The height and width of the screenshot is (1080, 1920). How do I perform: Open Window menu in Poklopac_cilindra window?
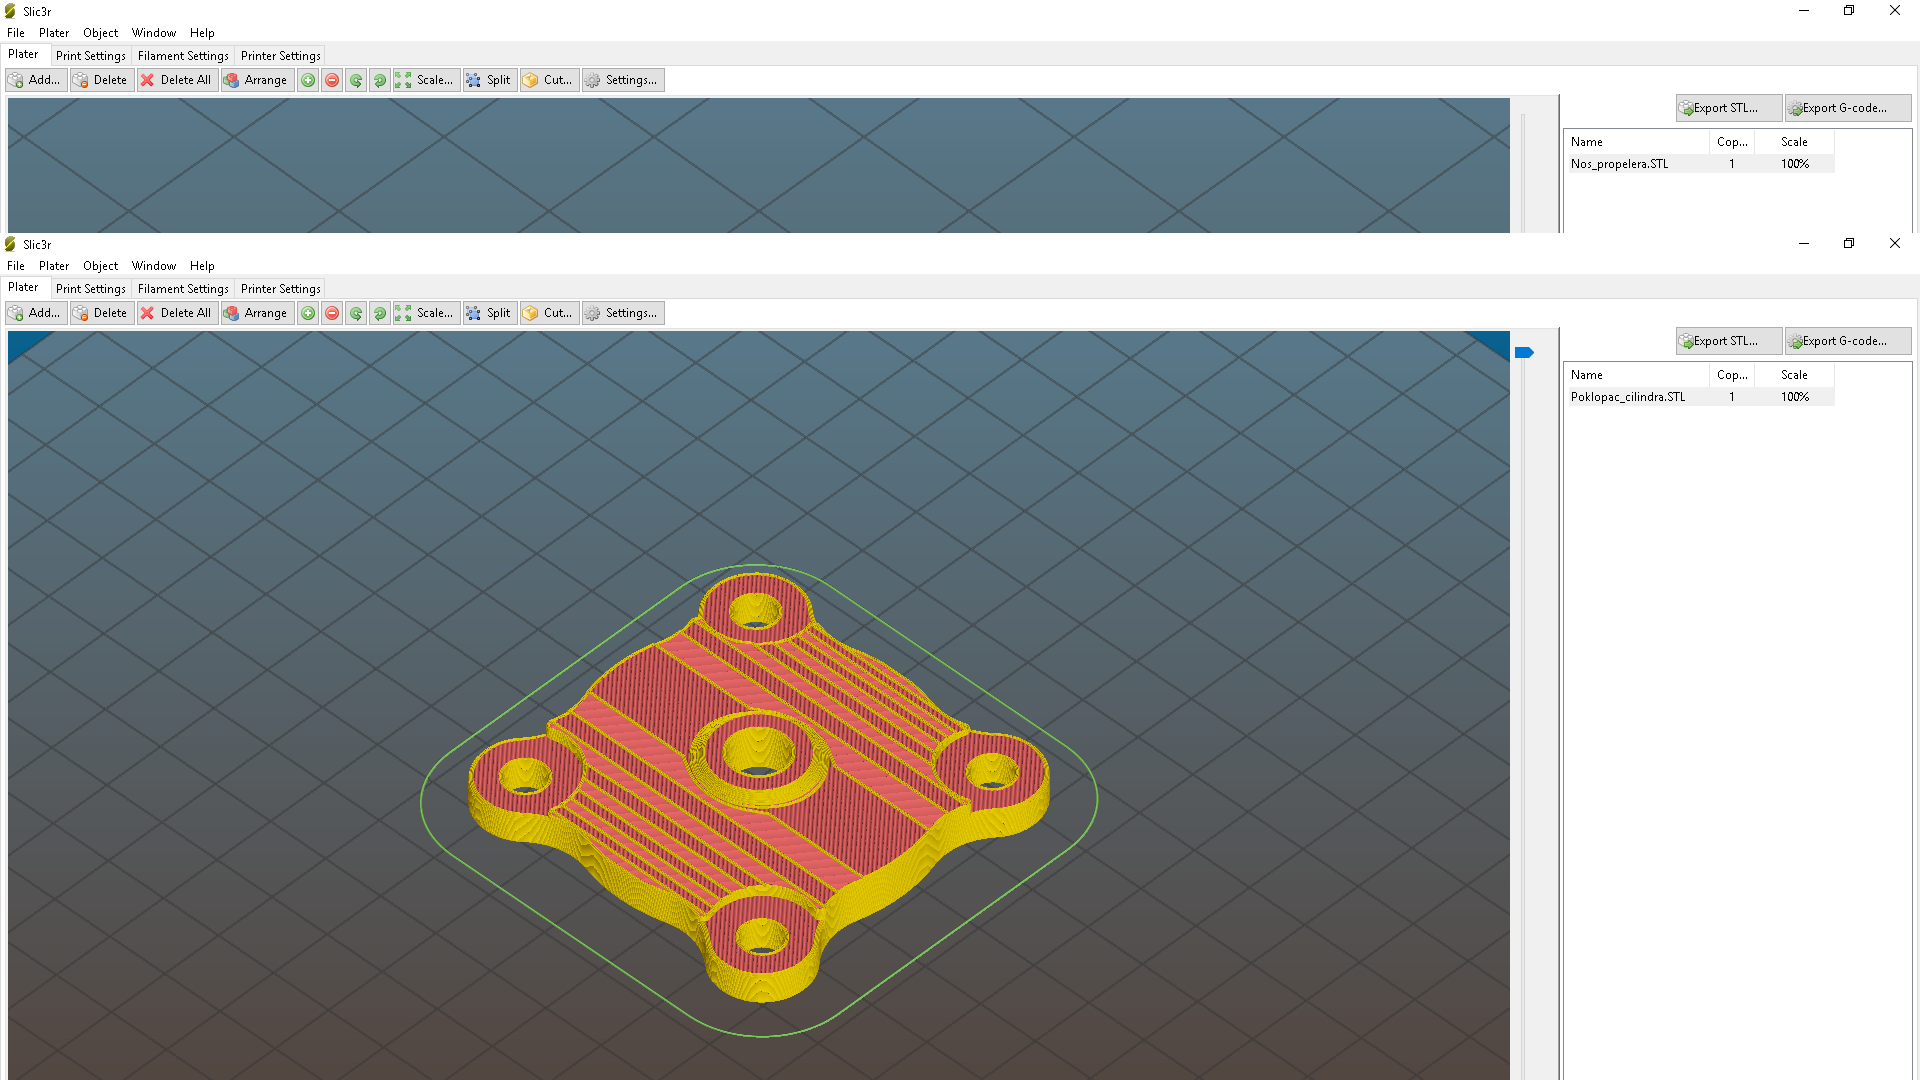tap(154, 266)
